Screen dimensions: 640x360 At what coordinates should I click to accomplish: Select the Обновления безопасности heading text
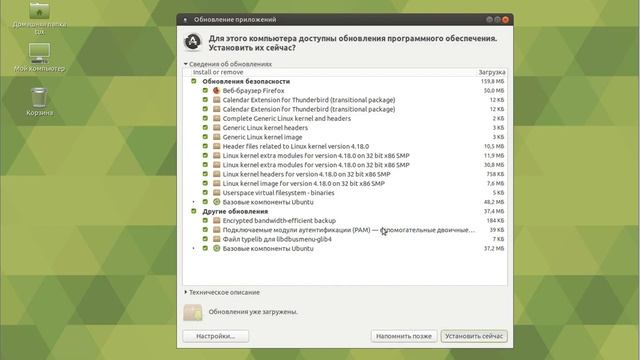[246, 81]
